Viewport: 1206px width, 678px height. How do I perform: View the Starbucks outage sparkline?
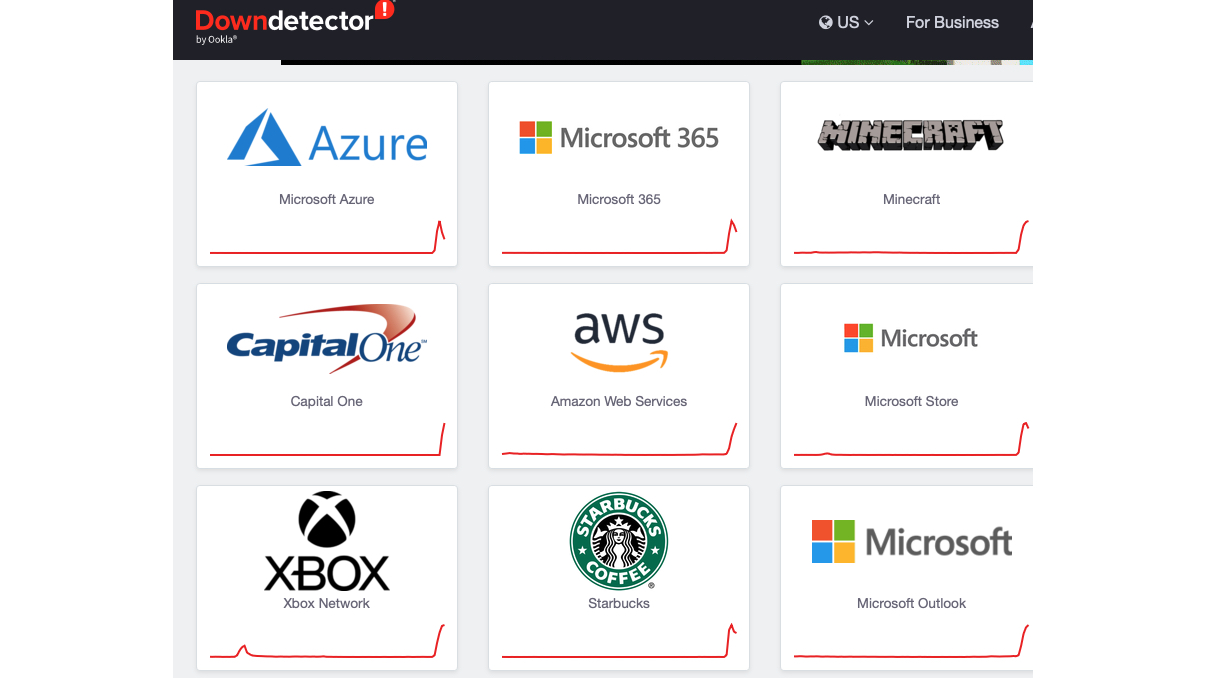point(619,641)
